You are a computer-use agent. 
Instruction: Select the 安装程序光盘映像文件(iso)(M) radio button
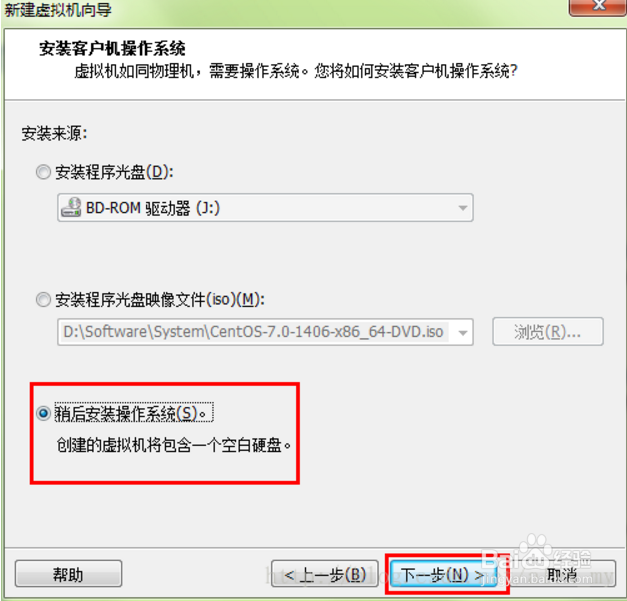(43, 300)
